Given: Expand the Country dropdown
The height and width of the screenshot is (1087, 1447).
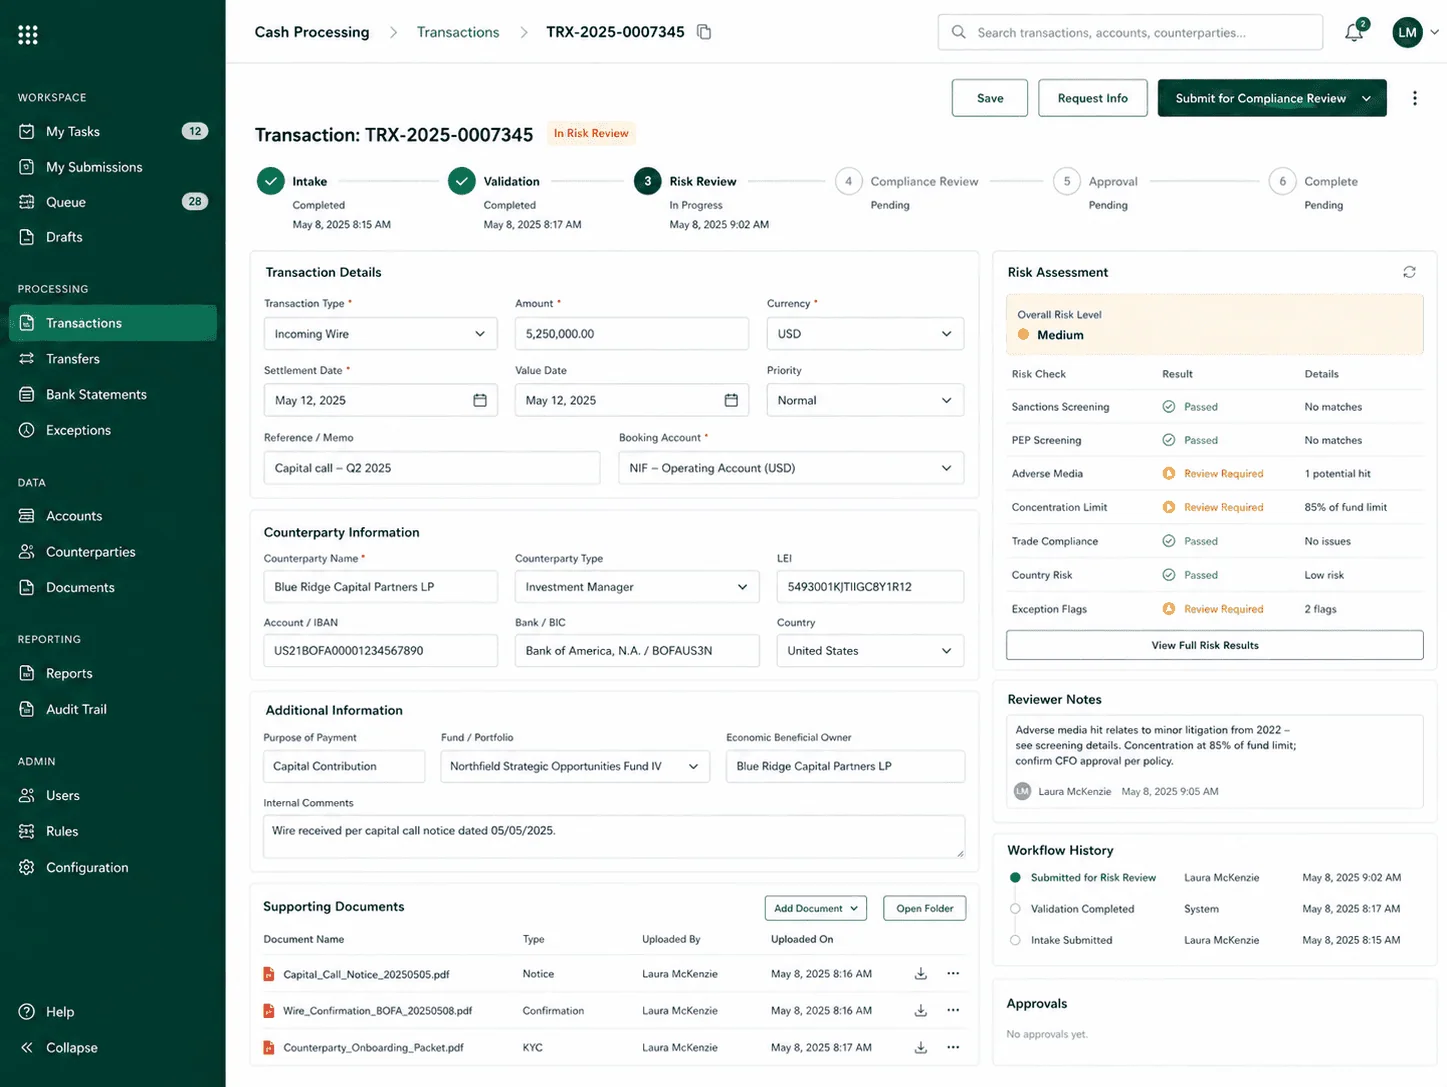Looking at the screenshot, I should [870, 651].
